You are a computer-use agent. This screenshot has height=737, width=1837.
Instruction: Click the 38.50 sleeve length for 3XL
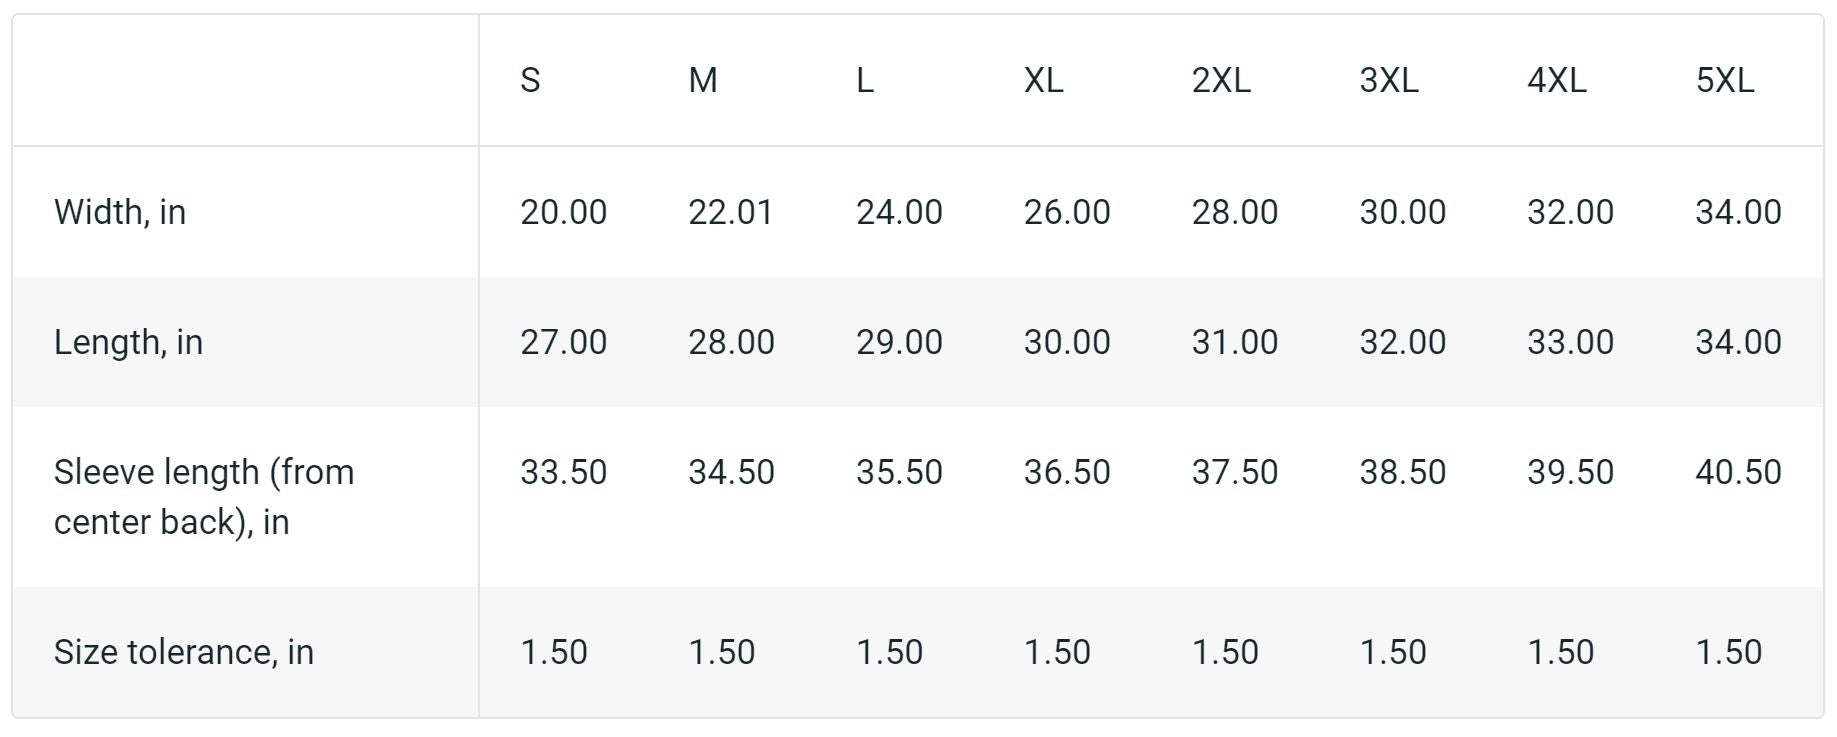click(1402, 472)
